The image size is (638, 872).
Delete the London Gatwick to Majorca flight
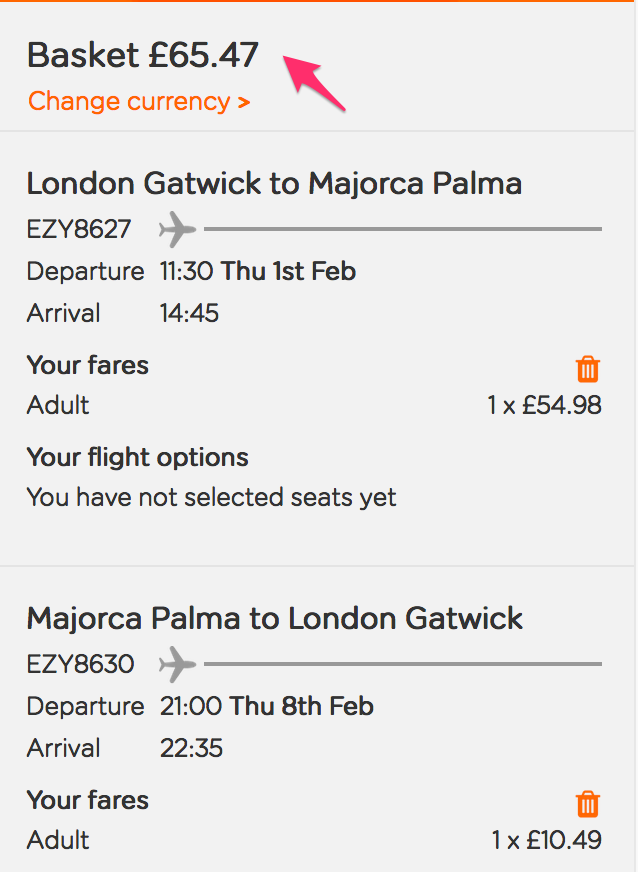[588, 369]
